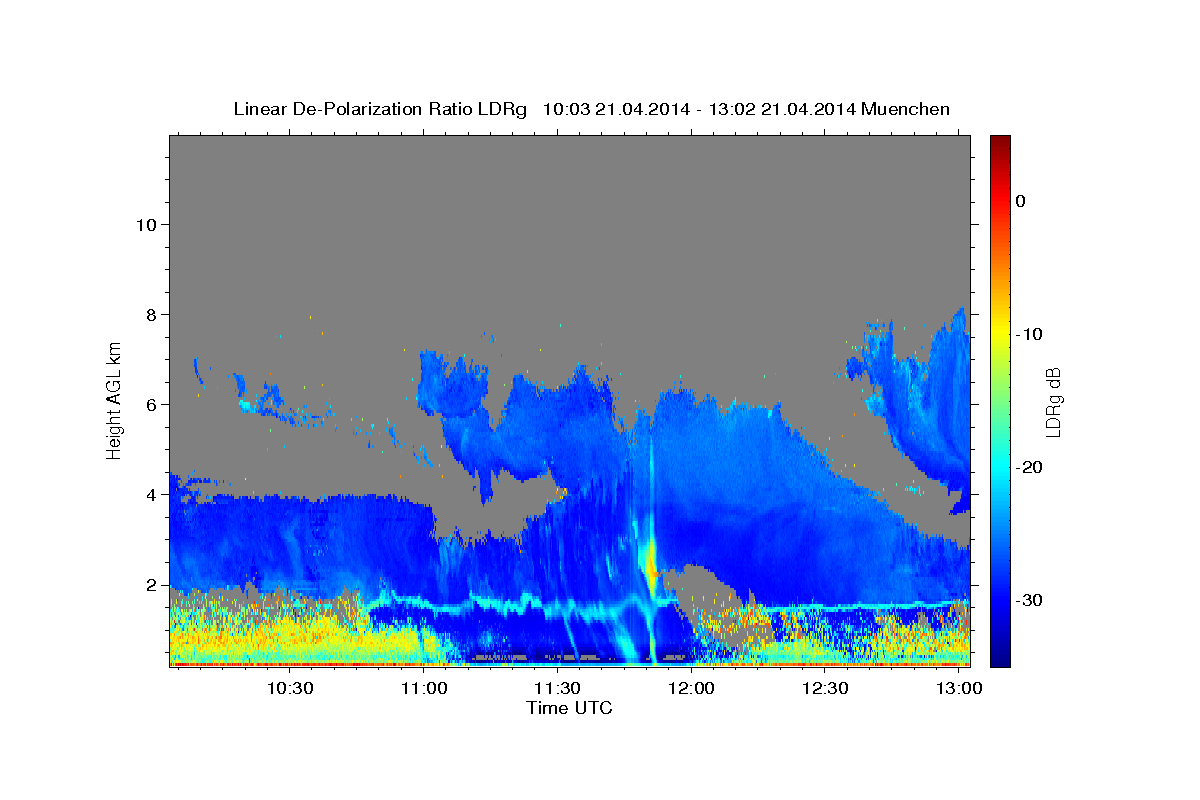Click the start timestamp "10:03 21.04.2014" in the title
The width and height of the screenshot is (1200, 800).
(x=615, y=109)
